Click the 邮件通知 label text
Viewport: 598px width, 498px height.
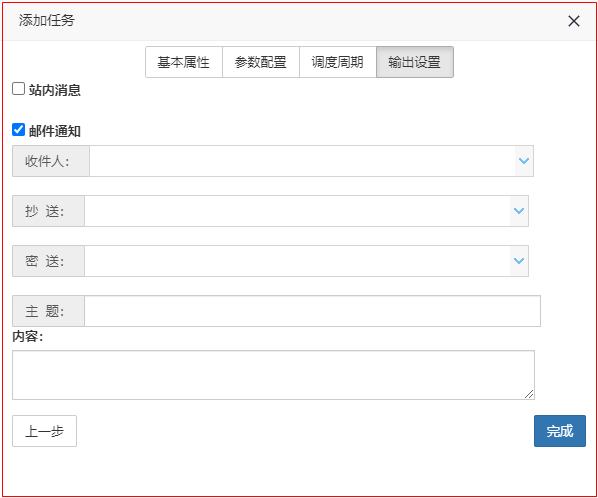[55, 131]
